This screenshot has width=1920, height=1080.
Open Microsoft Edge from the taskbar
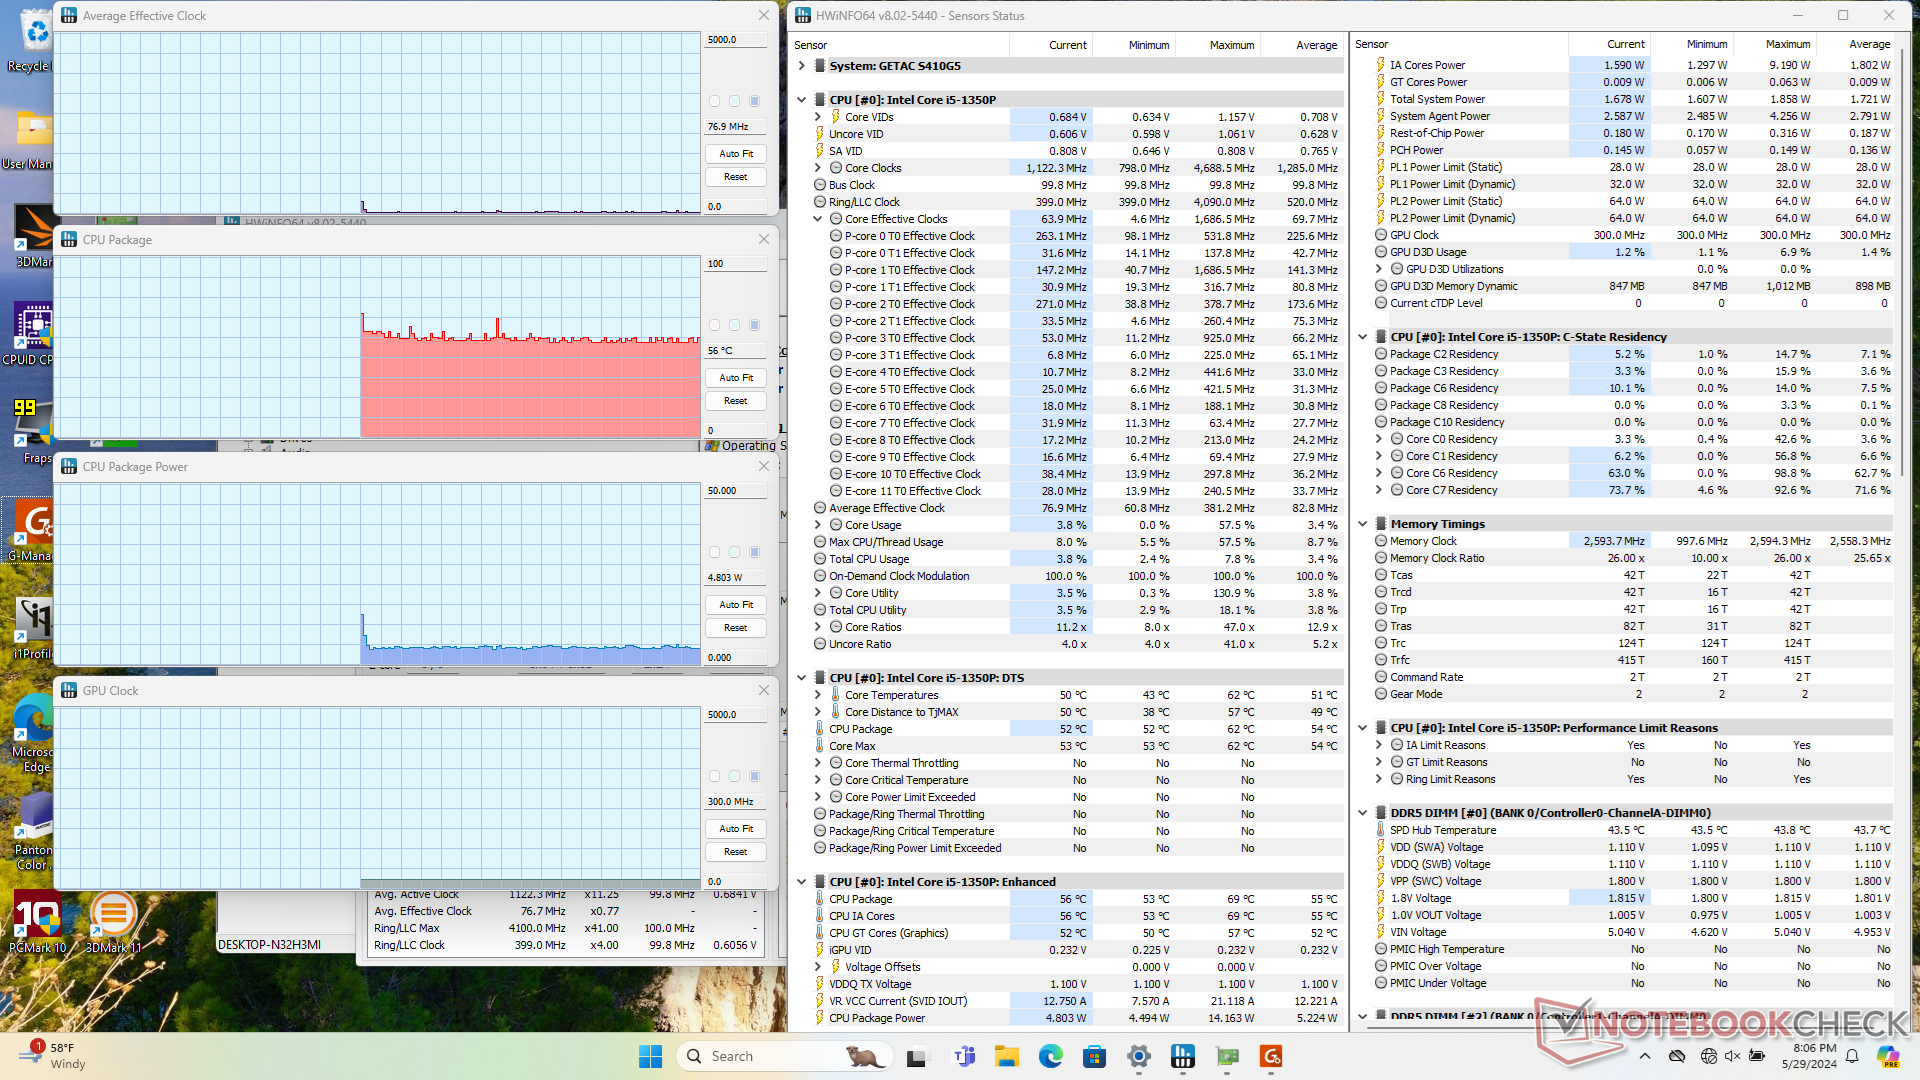1050,1056
